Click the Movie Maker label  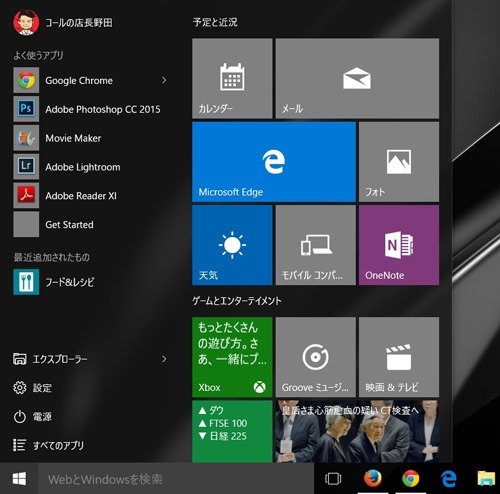click(73, 138)
